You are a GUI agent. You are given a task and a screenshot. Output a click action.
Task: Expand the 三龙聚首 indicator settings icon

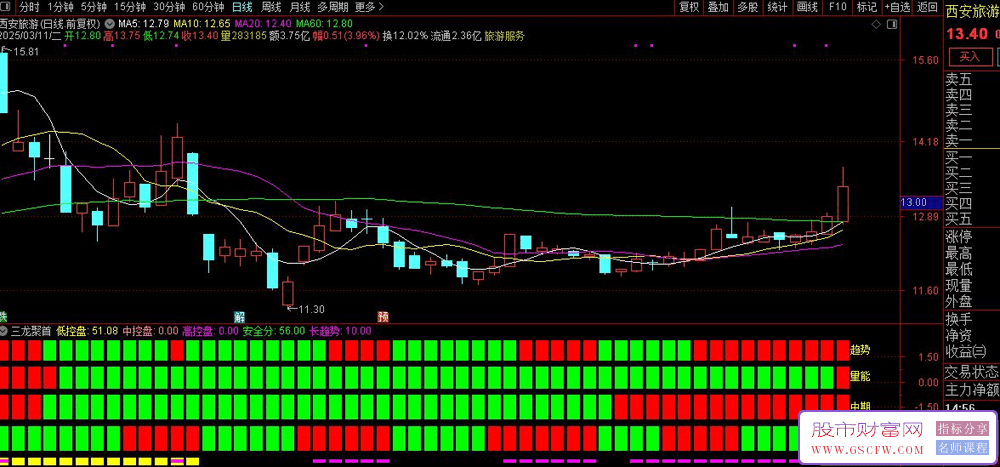pos(4,330)
